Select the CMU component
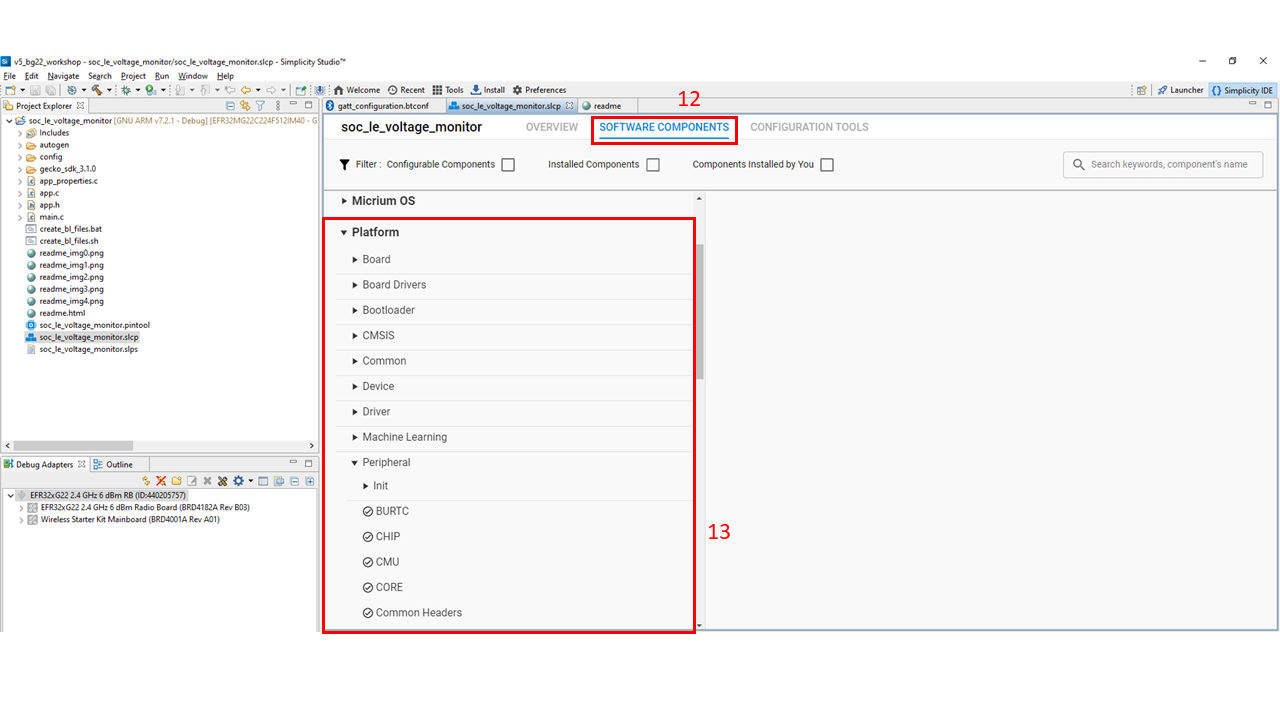Viewport: 1280px width, 720px height. coord(387,562)
